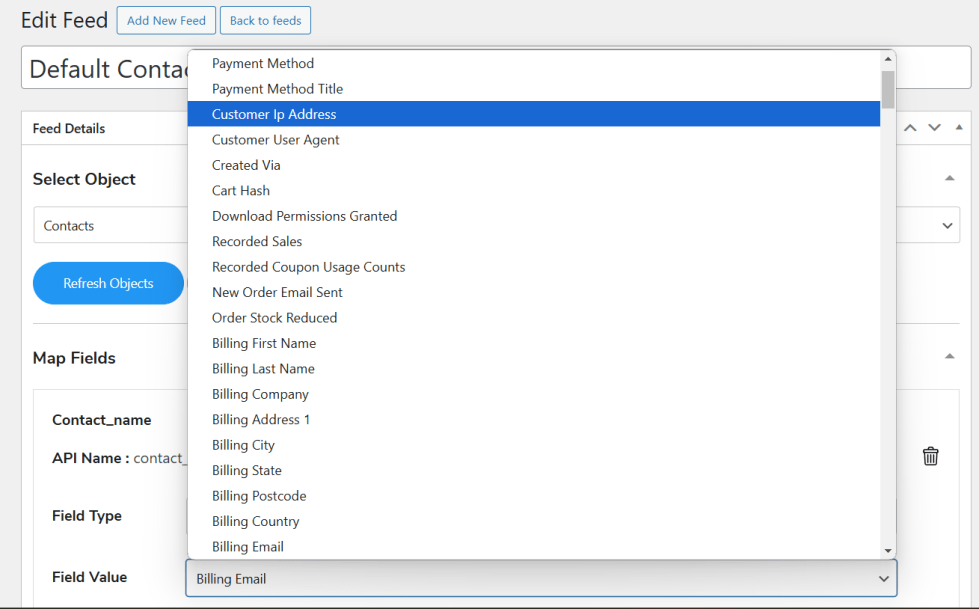Viewport: 979px width, 609px height.
Task: Move Feed Details panel up arrow
Action: pos(910,128)
